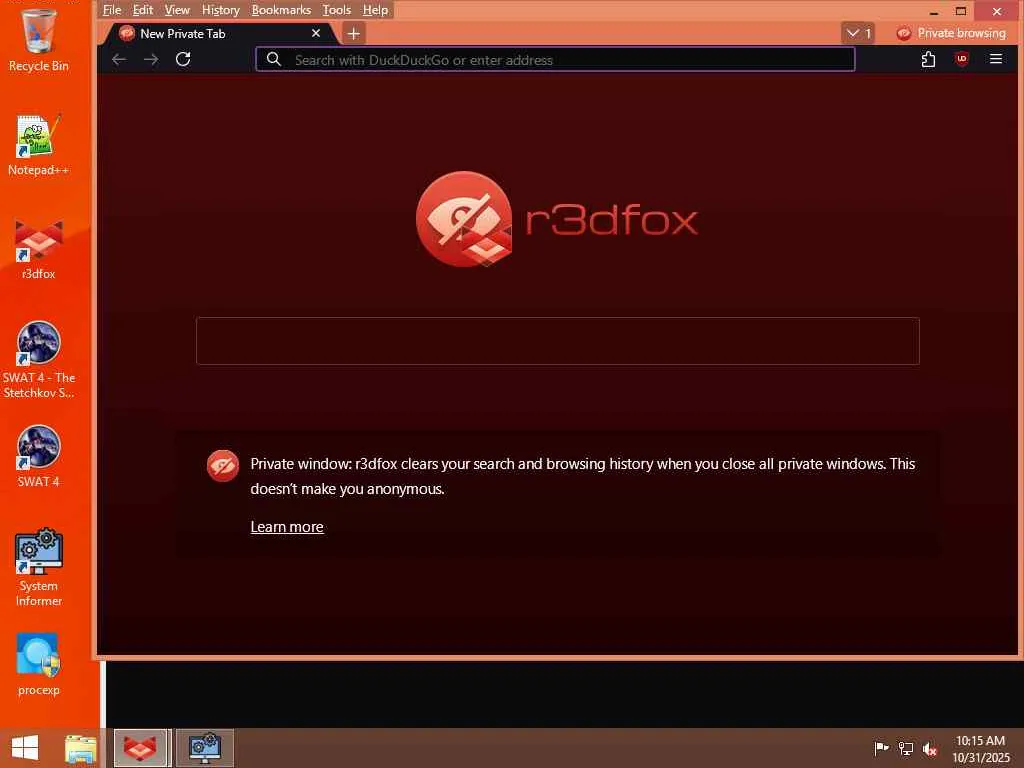Open the Edit menu
The image size is (1024, 768).
142,10
